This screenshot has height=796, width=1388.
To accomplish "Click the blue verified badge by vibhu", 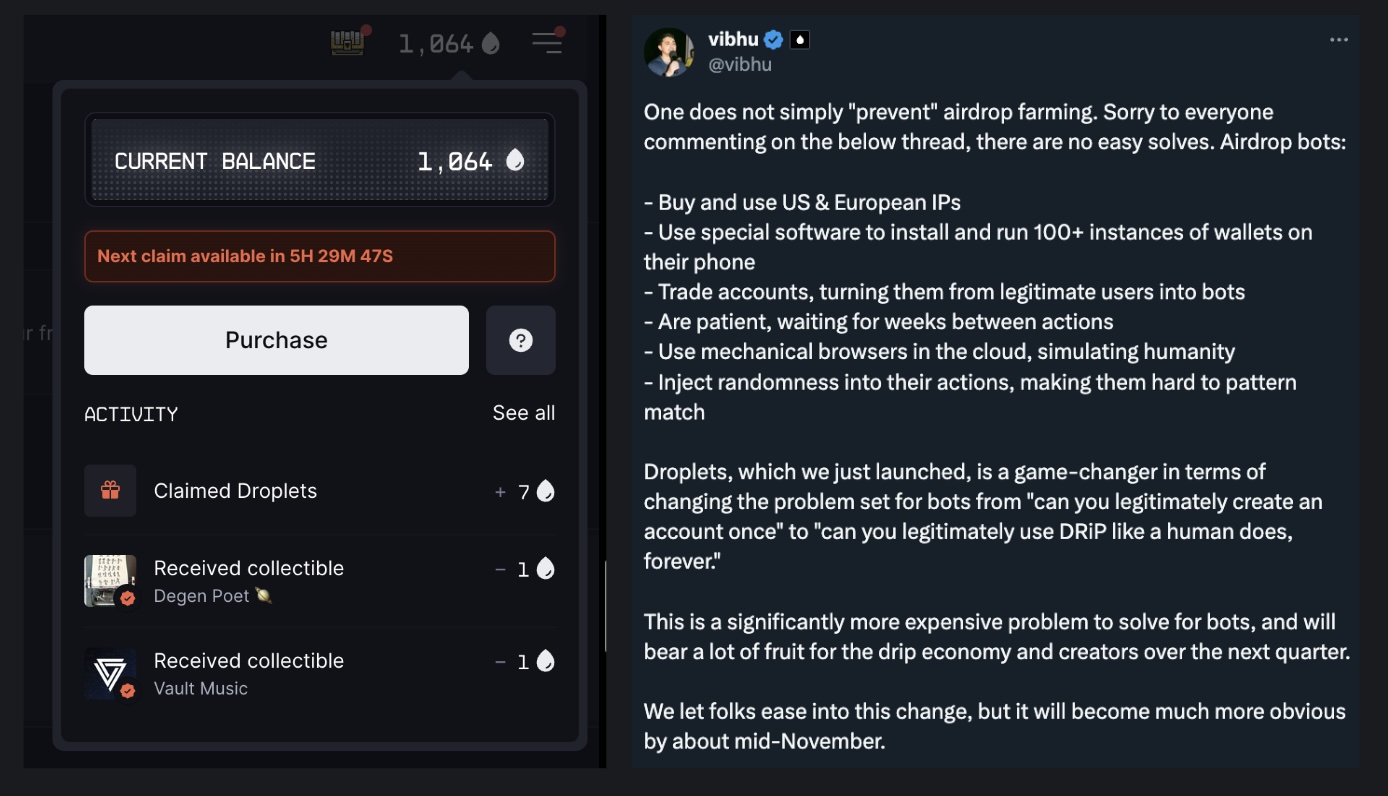I will pos(773,40).
